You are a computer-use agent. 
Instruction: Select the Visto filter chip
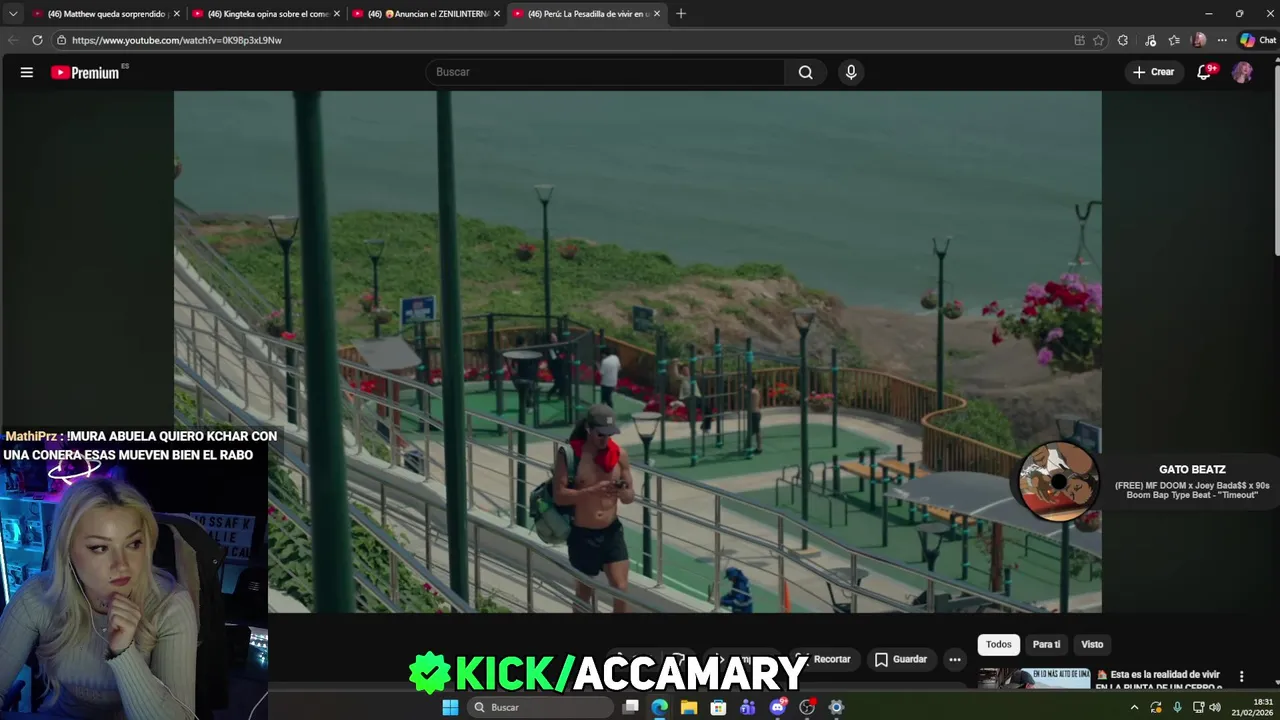click(x=1092, y=644)
